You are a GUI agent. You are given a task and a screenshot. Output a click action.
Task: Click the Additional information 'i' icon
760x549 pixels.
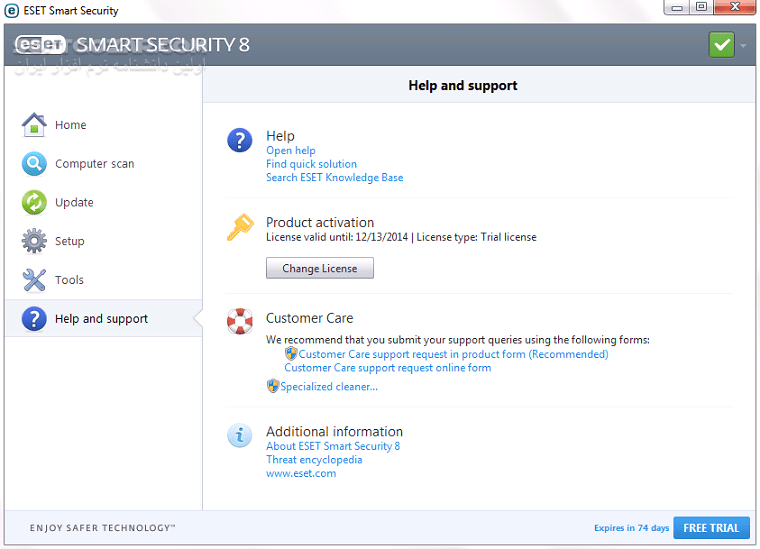coord(239,435)
